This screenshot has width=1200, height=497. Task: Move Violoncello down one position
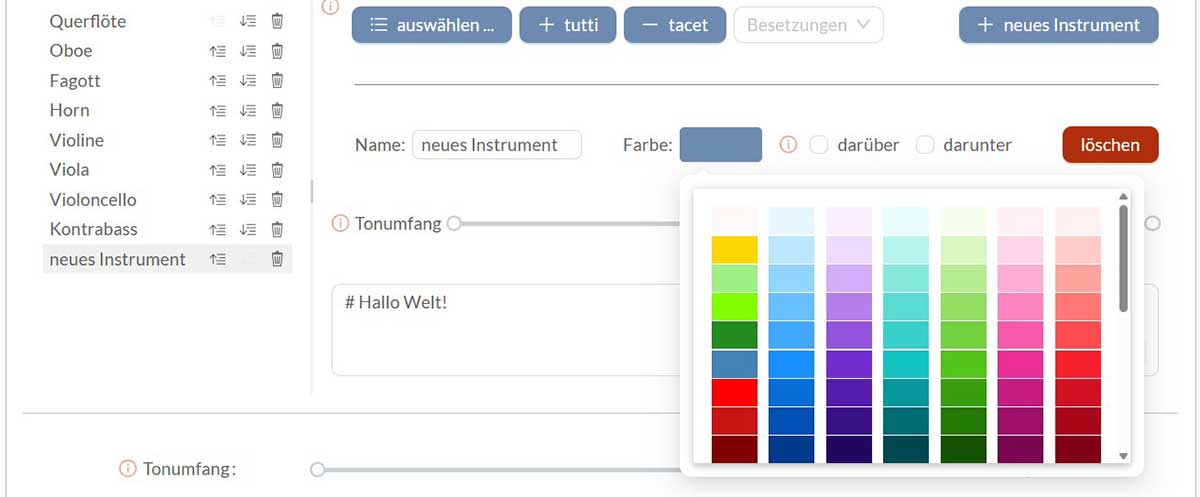[x=248, y=200]
